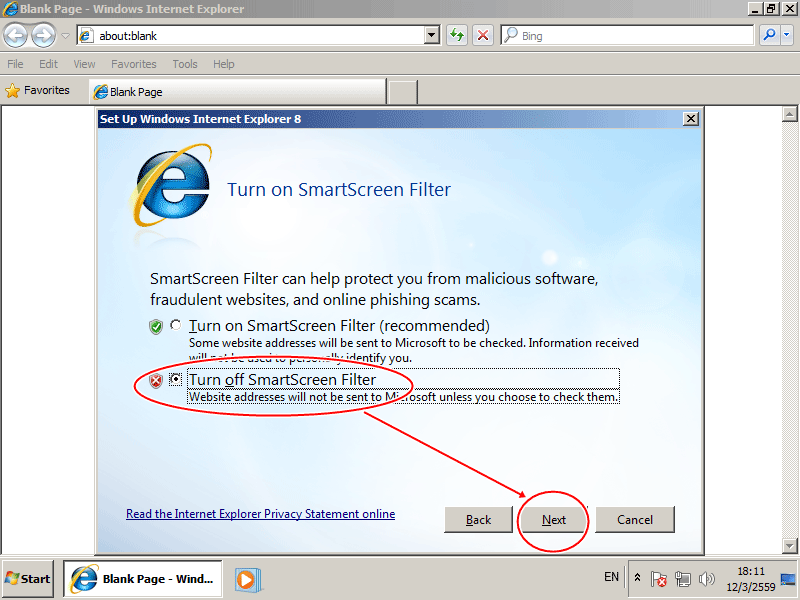The height and width of the screenshot is (600, 800).
Task: Click the red Stop loading icon
Action: pyautogui.click(x=483, y=35)
